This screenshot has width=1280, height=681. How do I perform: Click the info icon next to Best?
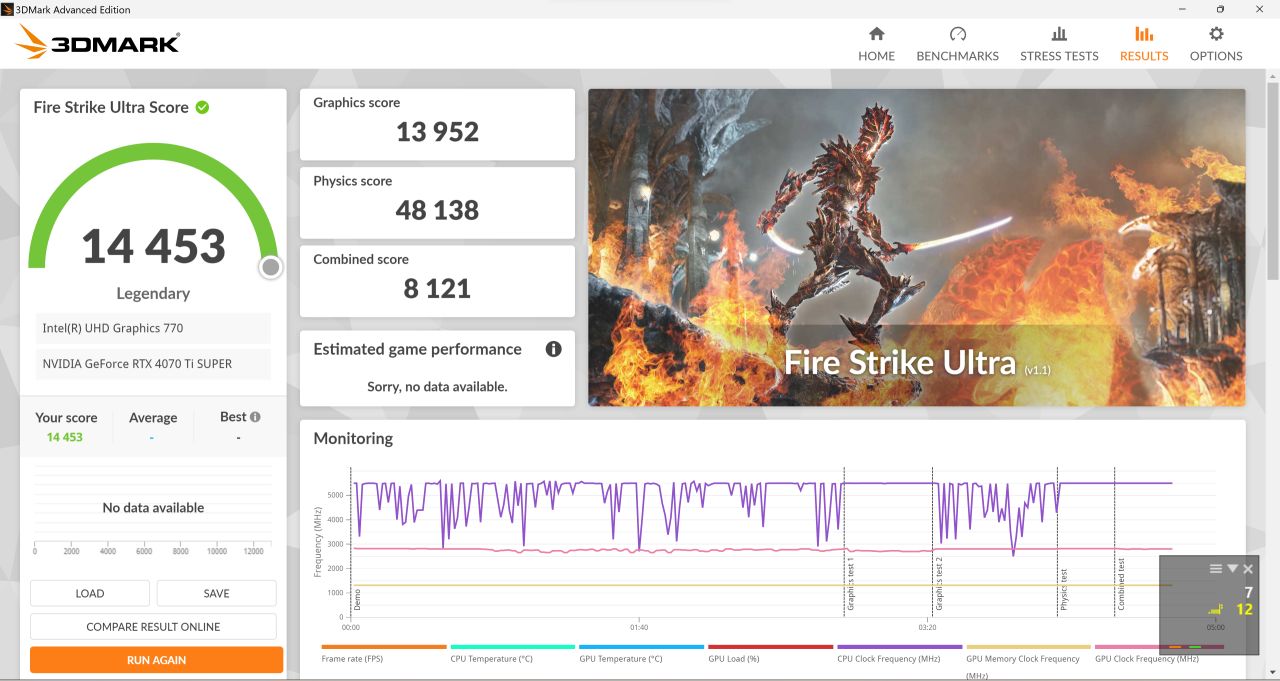255,417
